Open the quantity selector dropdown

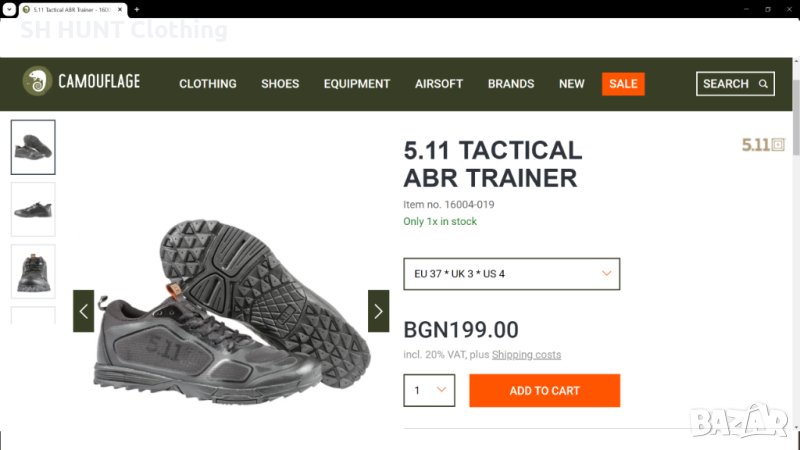coord(429,390)
